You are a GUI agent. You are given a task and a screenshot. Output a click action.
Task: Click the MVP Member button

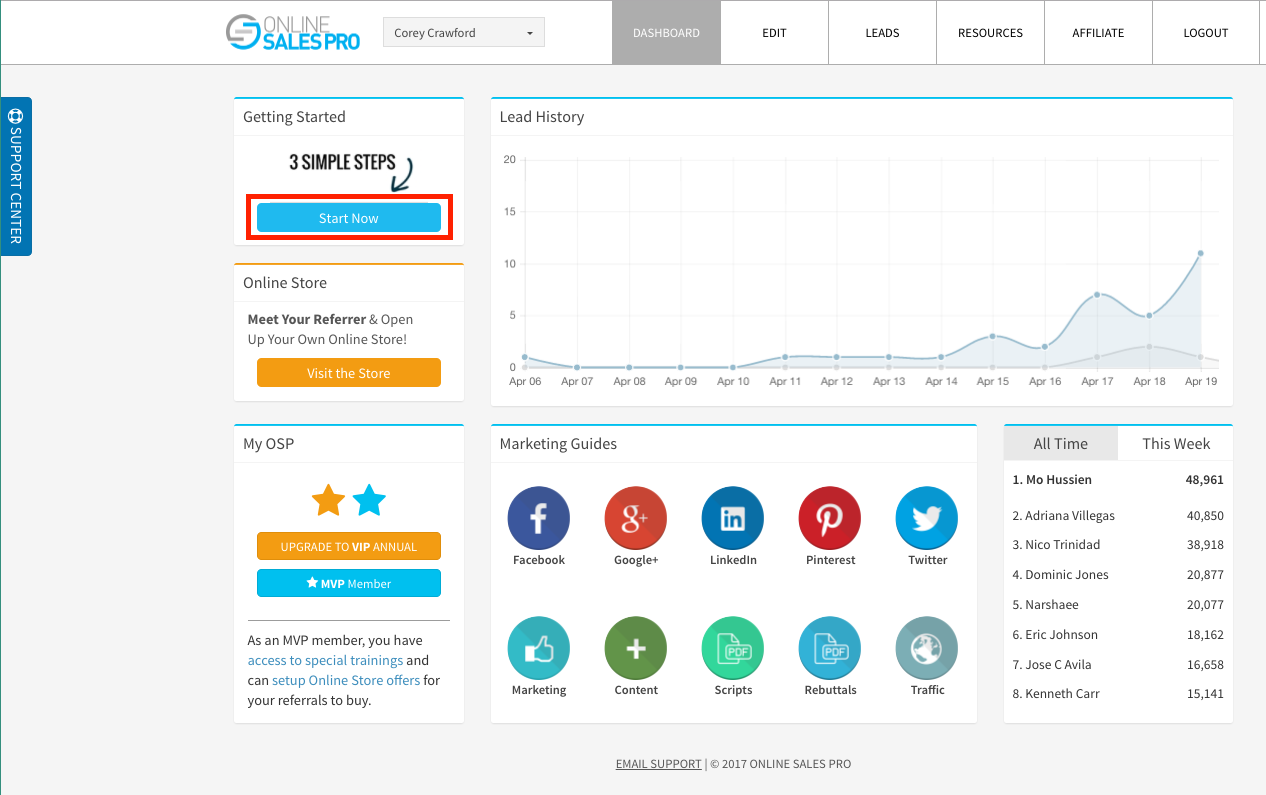(x=349, y=583)
